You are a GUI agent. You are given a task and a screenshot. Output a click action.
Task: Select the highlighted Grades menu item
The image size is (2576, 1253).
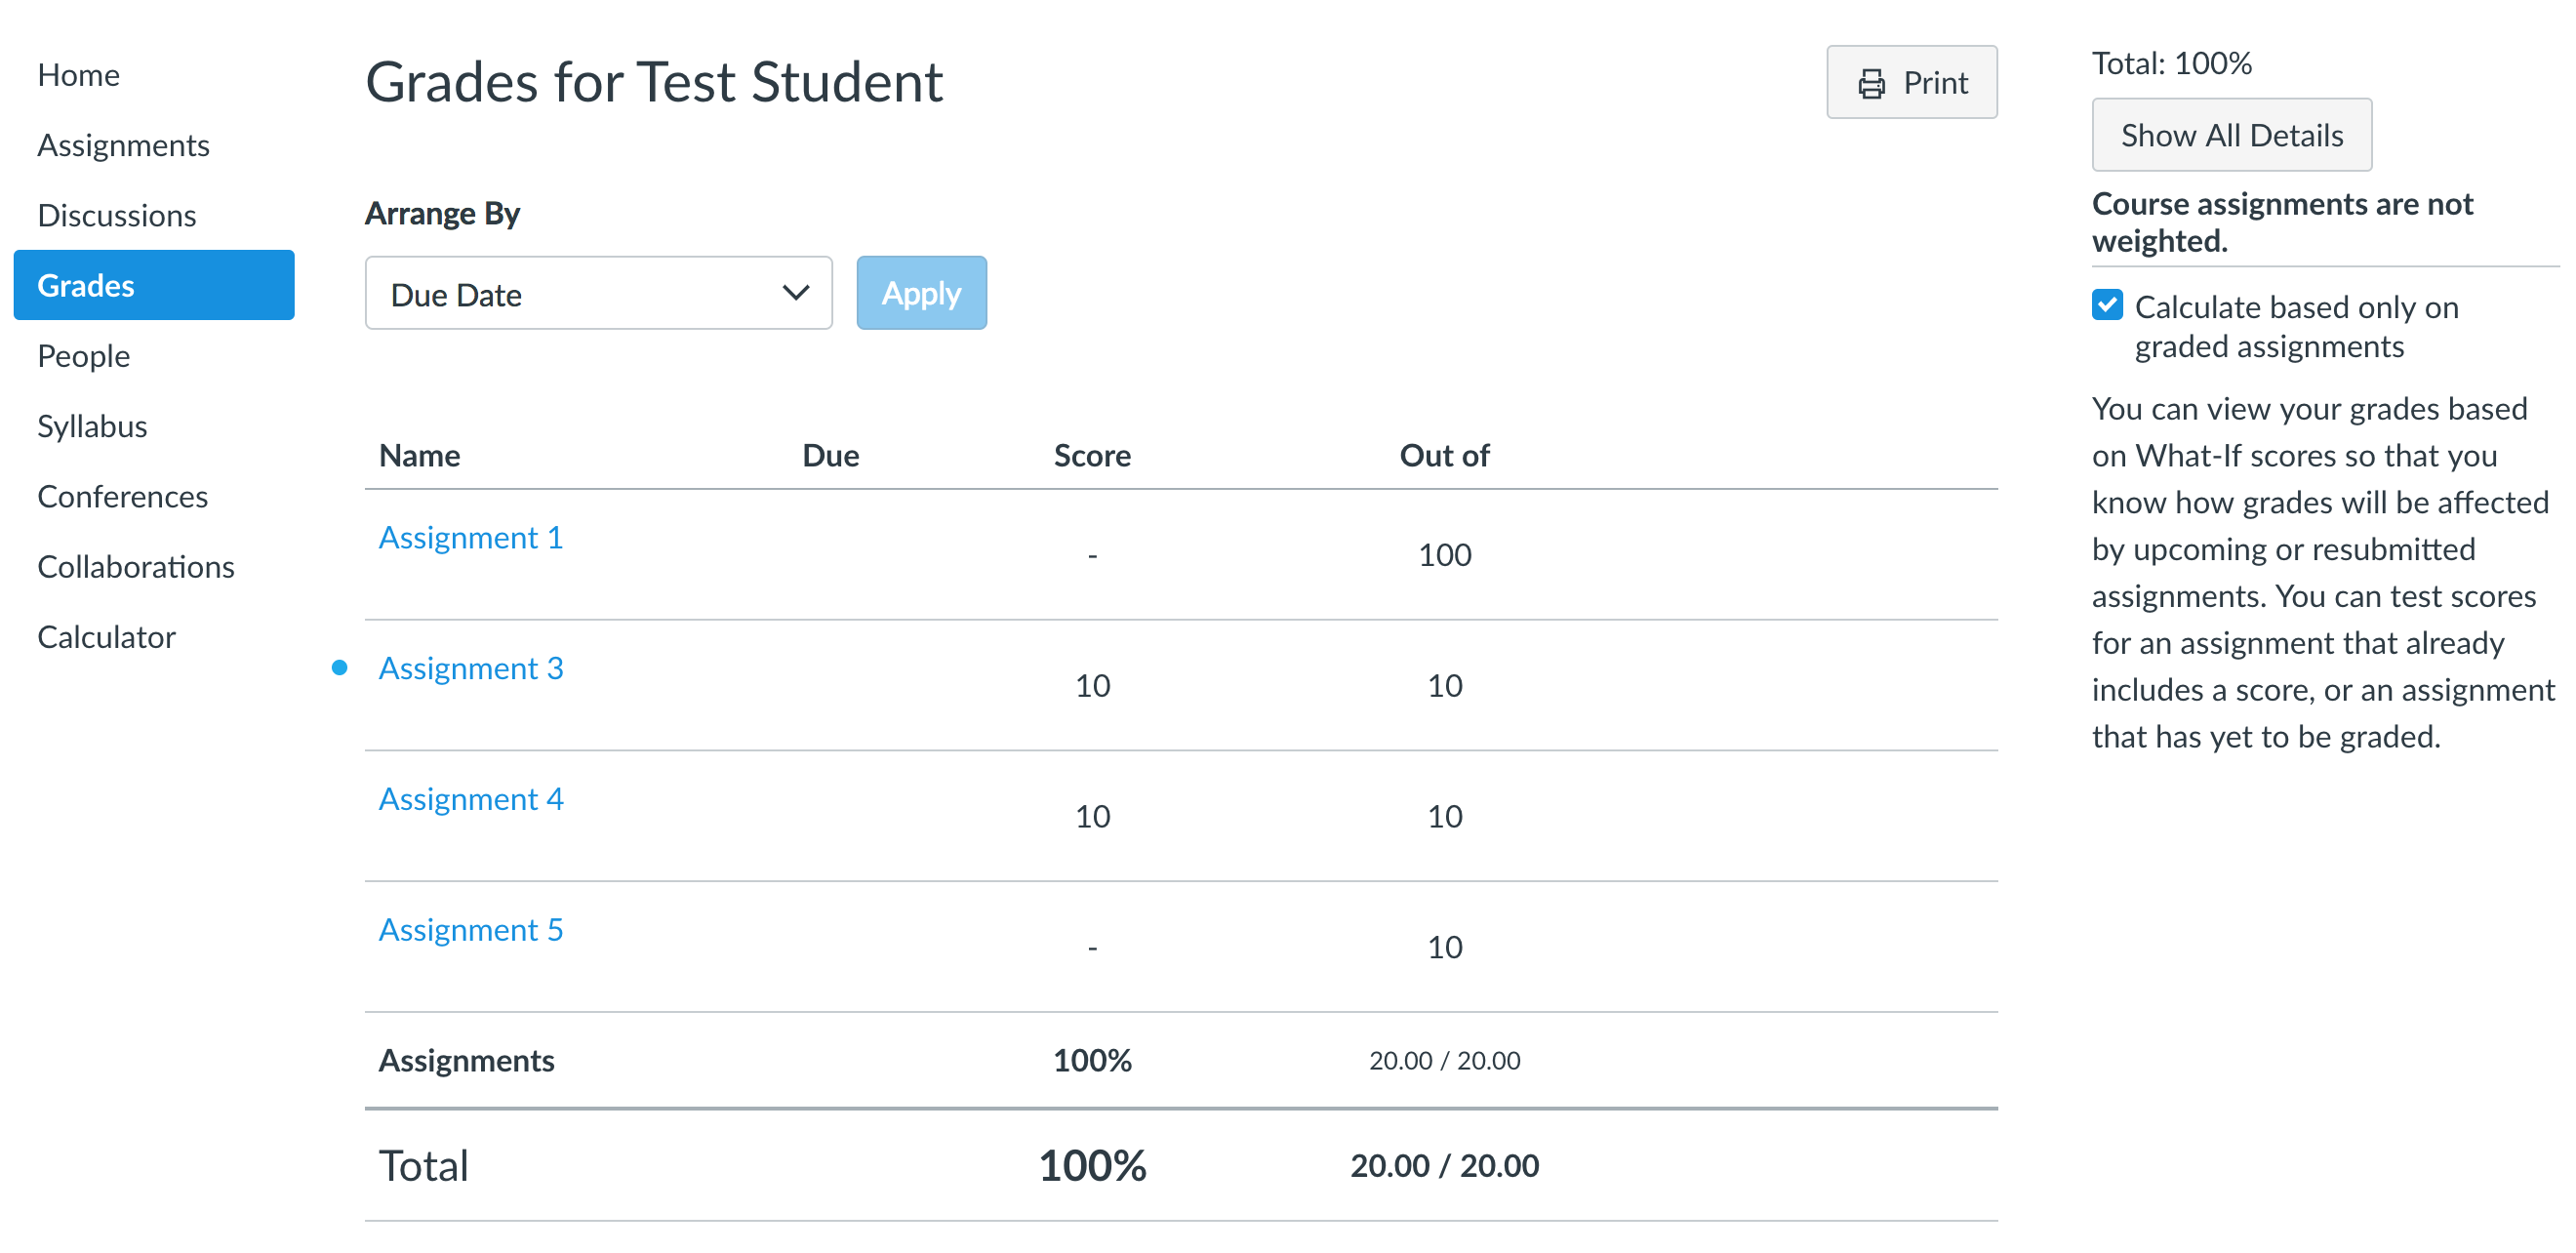click(x=154, y=285)
